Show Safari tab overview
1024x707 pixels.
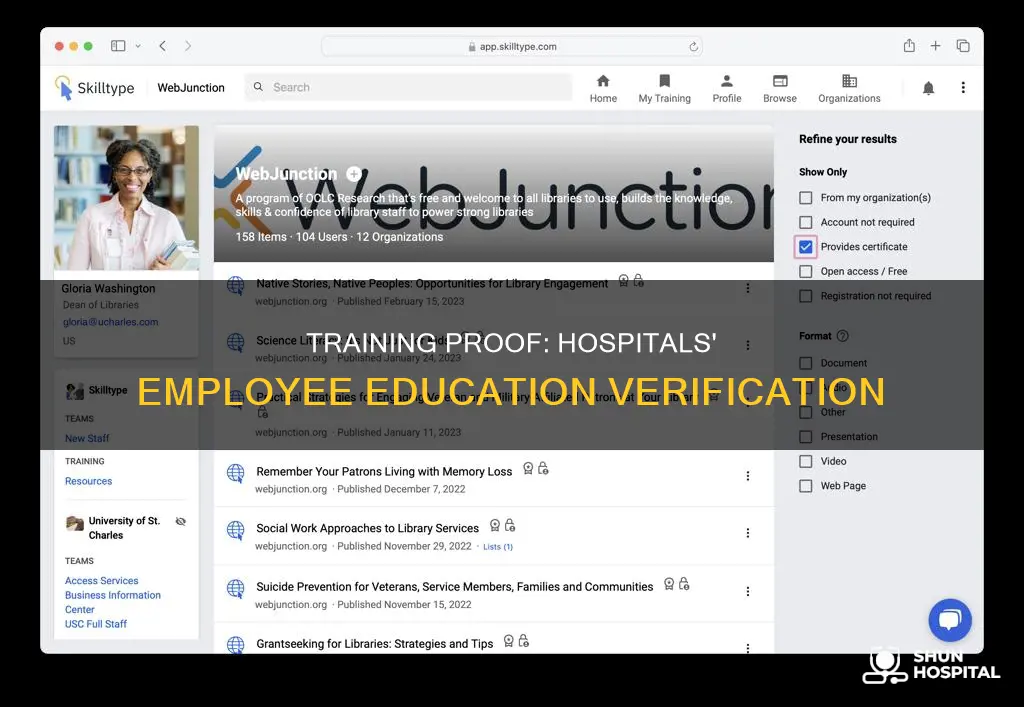pyautogui.click(x=963, y=46)
